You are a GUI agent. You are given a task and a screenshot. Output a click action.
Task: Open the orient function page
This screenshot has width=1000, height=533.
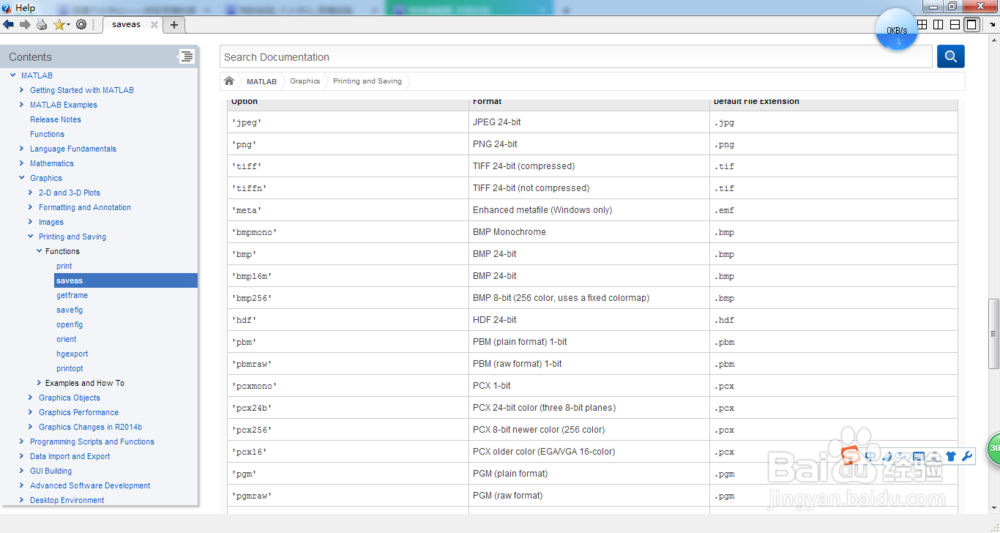[x=66, y=339]
